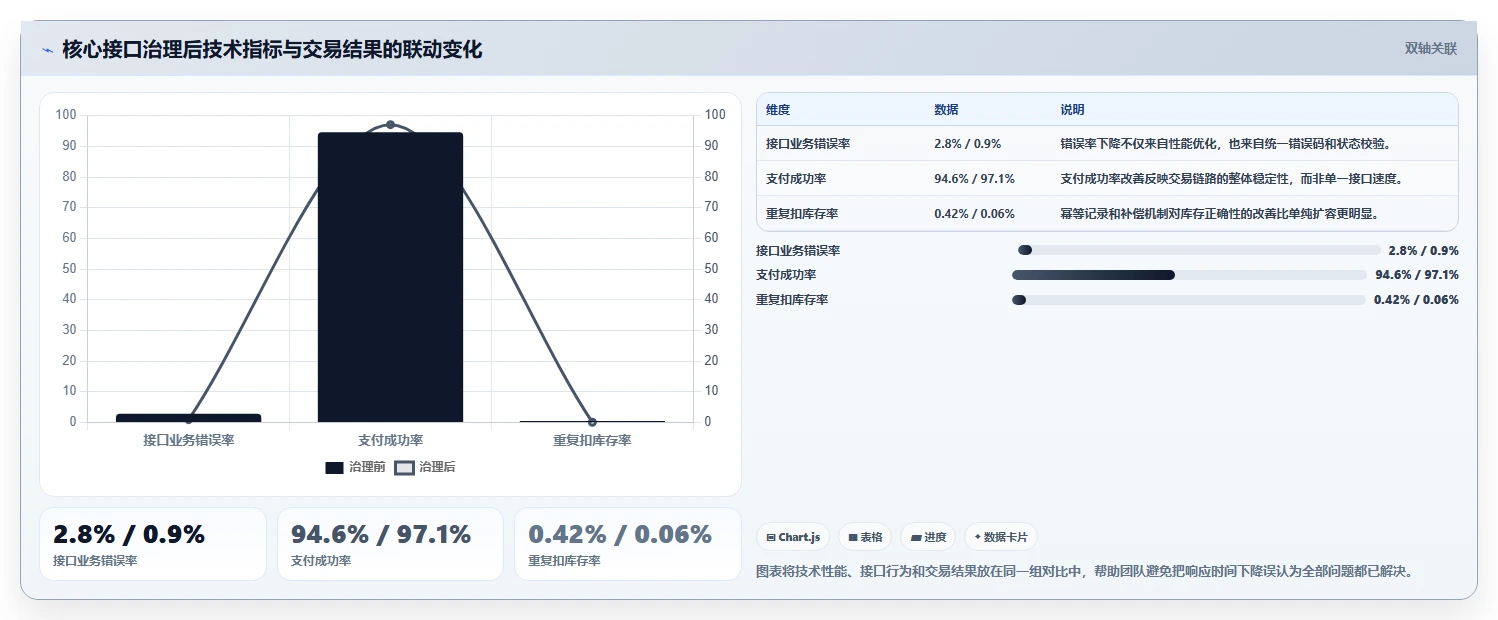This screenshot has width=1498, height=620.
Task: Click the 支付成功率 progress bar
Action: (x=1189, y=275)
